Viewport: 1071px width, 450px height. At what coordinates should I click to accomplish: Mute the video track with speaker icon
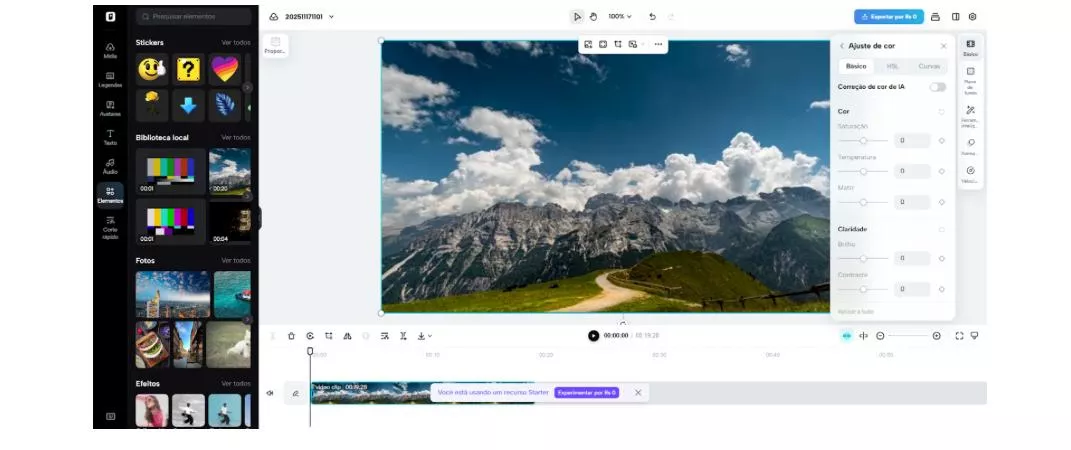[x=270, y=393]
